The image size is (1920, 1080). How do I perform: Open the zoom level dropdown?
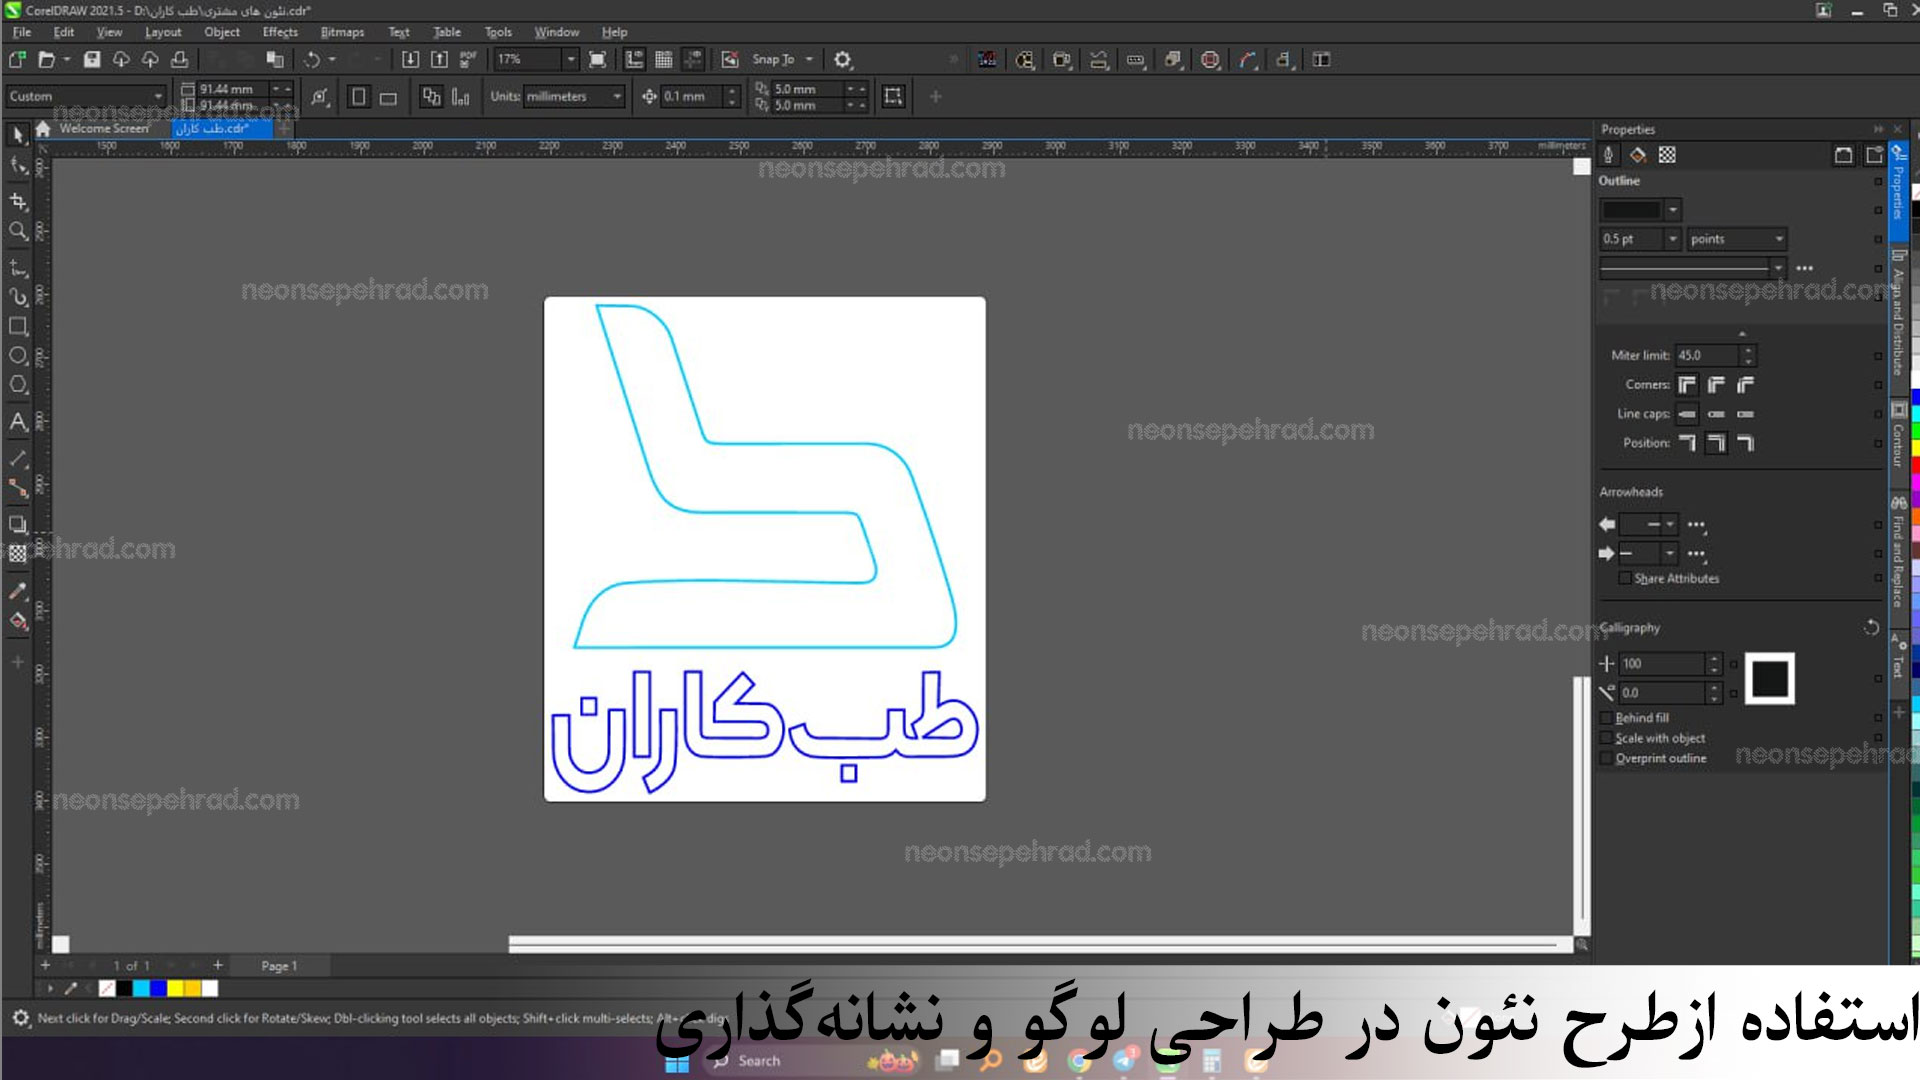[x=571, y=60]
